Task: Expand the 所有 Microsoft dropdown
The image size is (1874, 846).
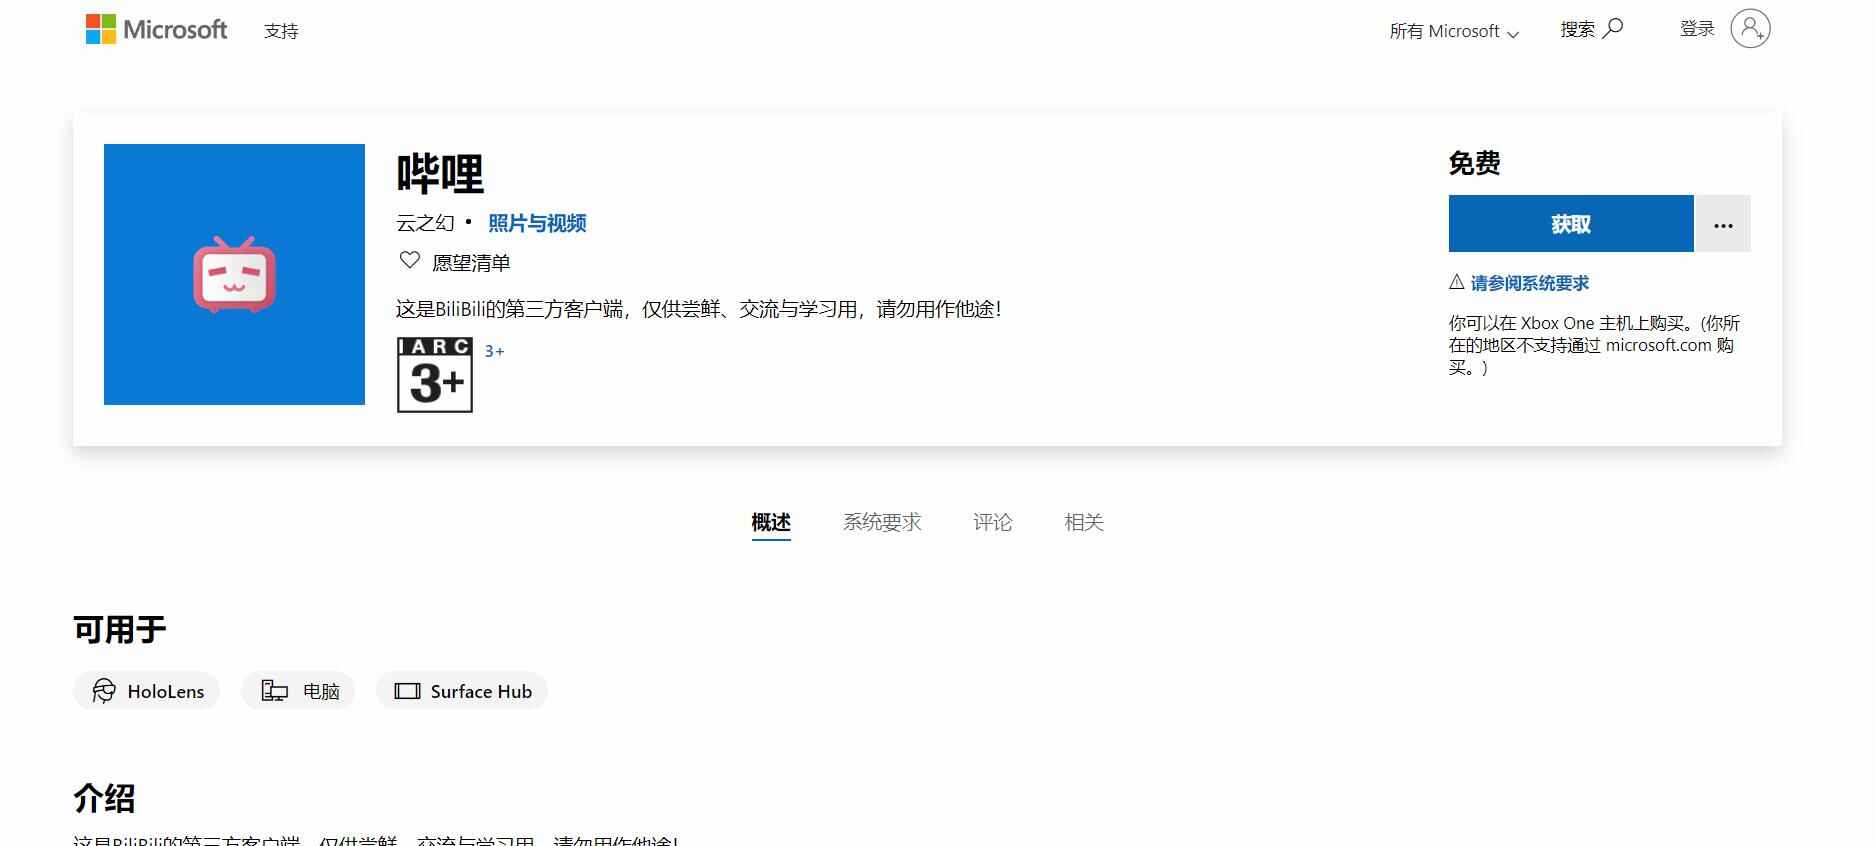Action: [1454, 31]
